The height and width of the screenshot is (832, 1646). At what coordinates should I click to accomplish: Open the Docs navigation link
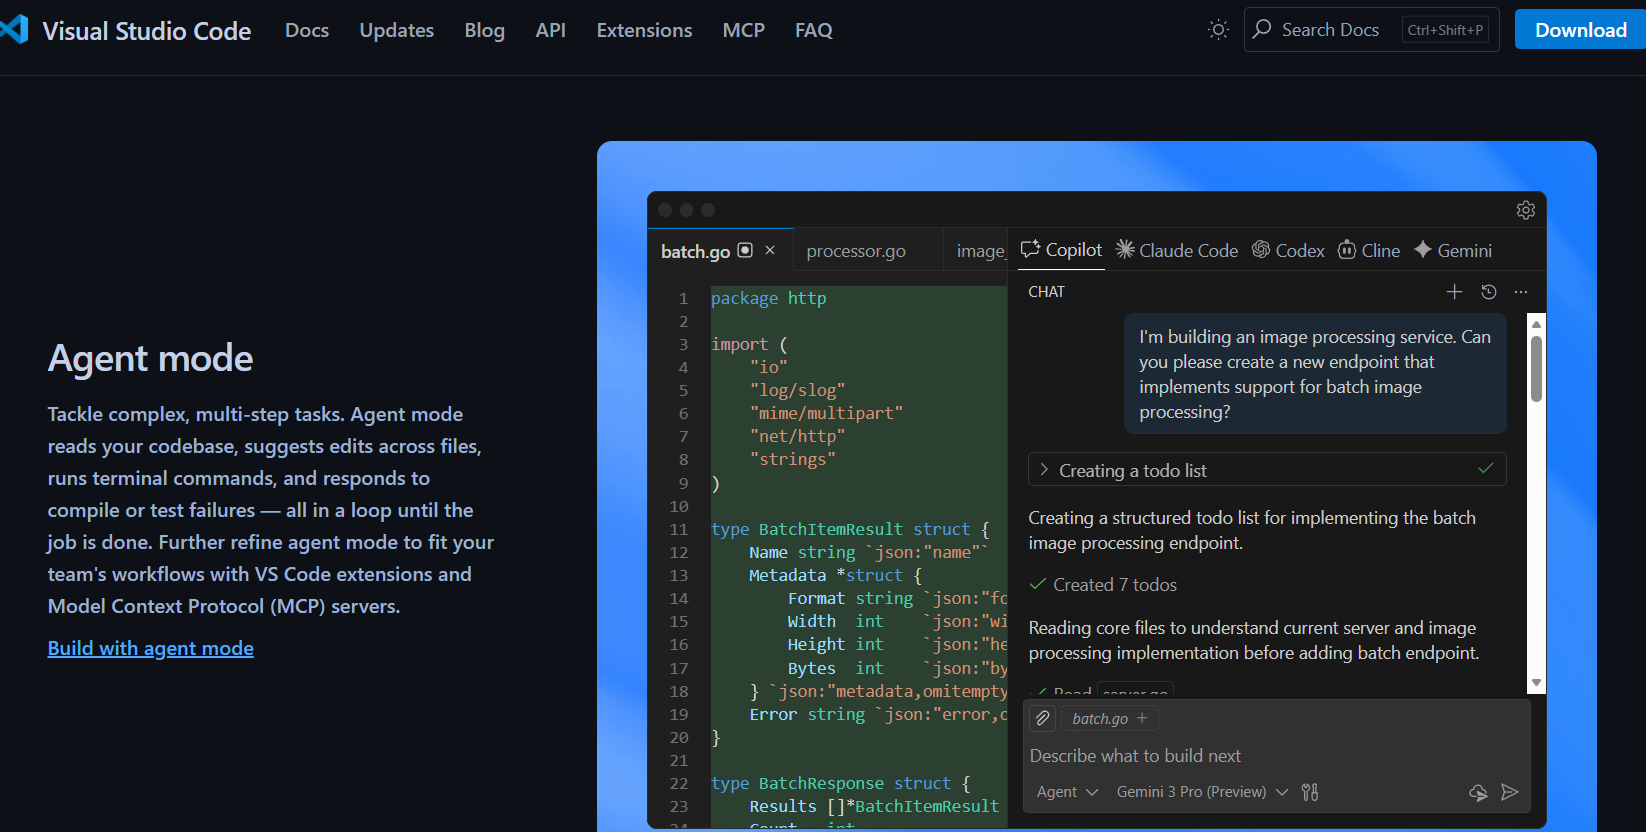click(307, 30)
